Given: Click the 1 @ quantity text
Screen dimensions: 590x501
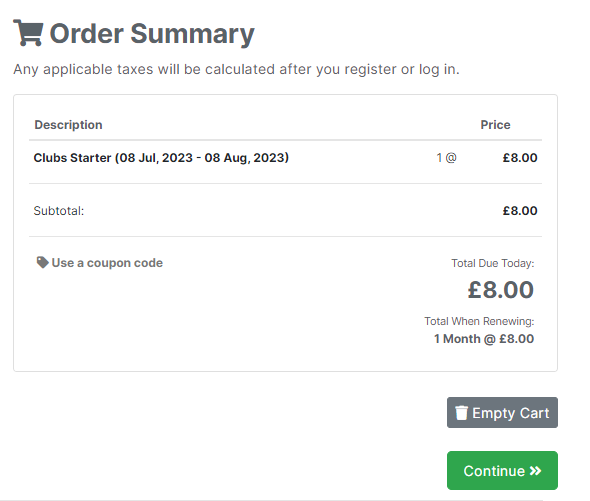Looking at the screenshot, I should coord(446,158).
